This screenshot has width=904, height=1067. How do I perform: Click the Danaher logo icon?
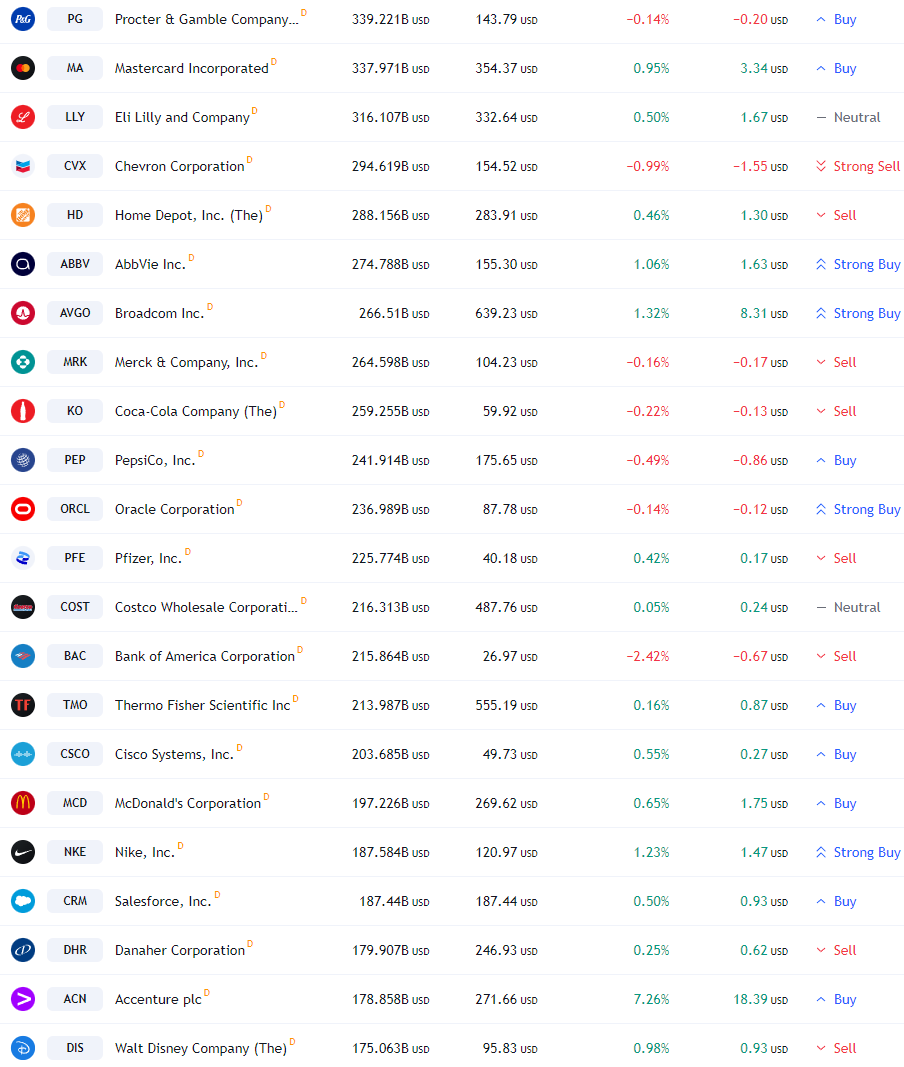(x=23, y=950)
